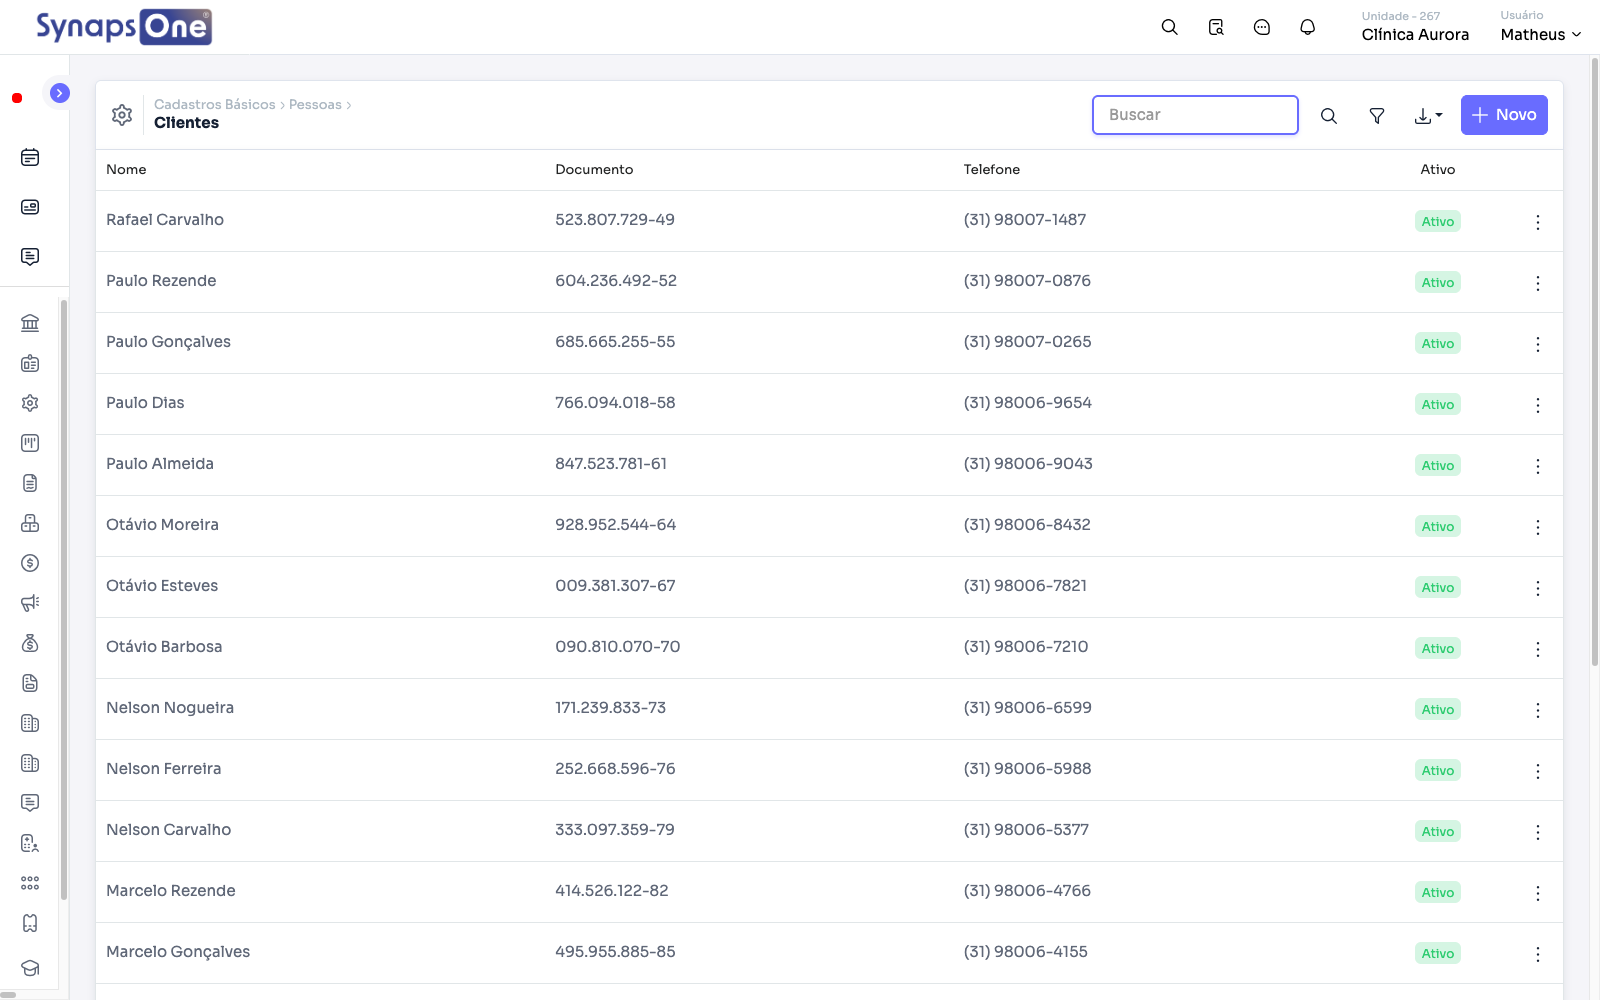This screenshot has height=1000, width=1600.
Task: Go to Cadastros Básicos breadcrumb
Action: pos(215,104)
